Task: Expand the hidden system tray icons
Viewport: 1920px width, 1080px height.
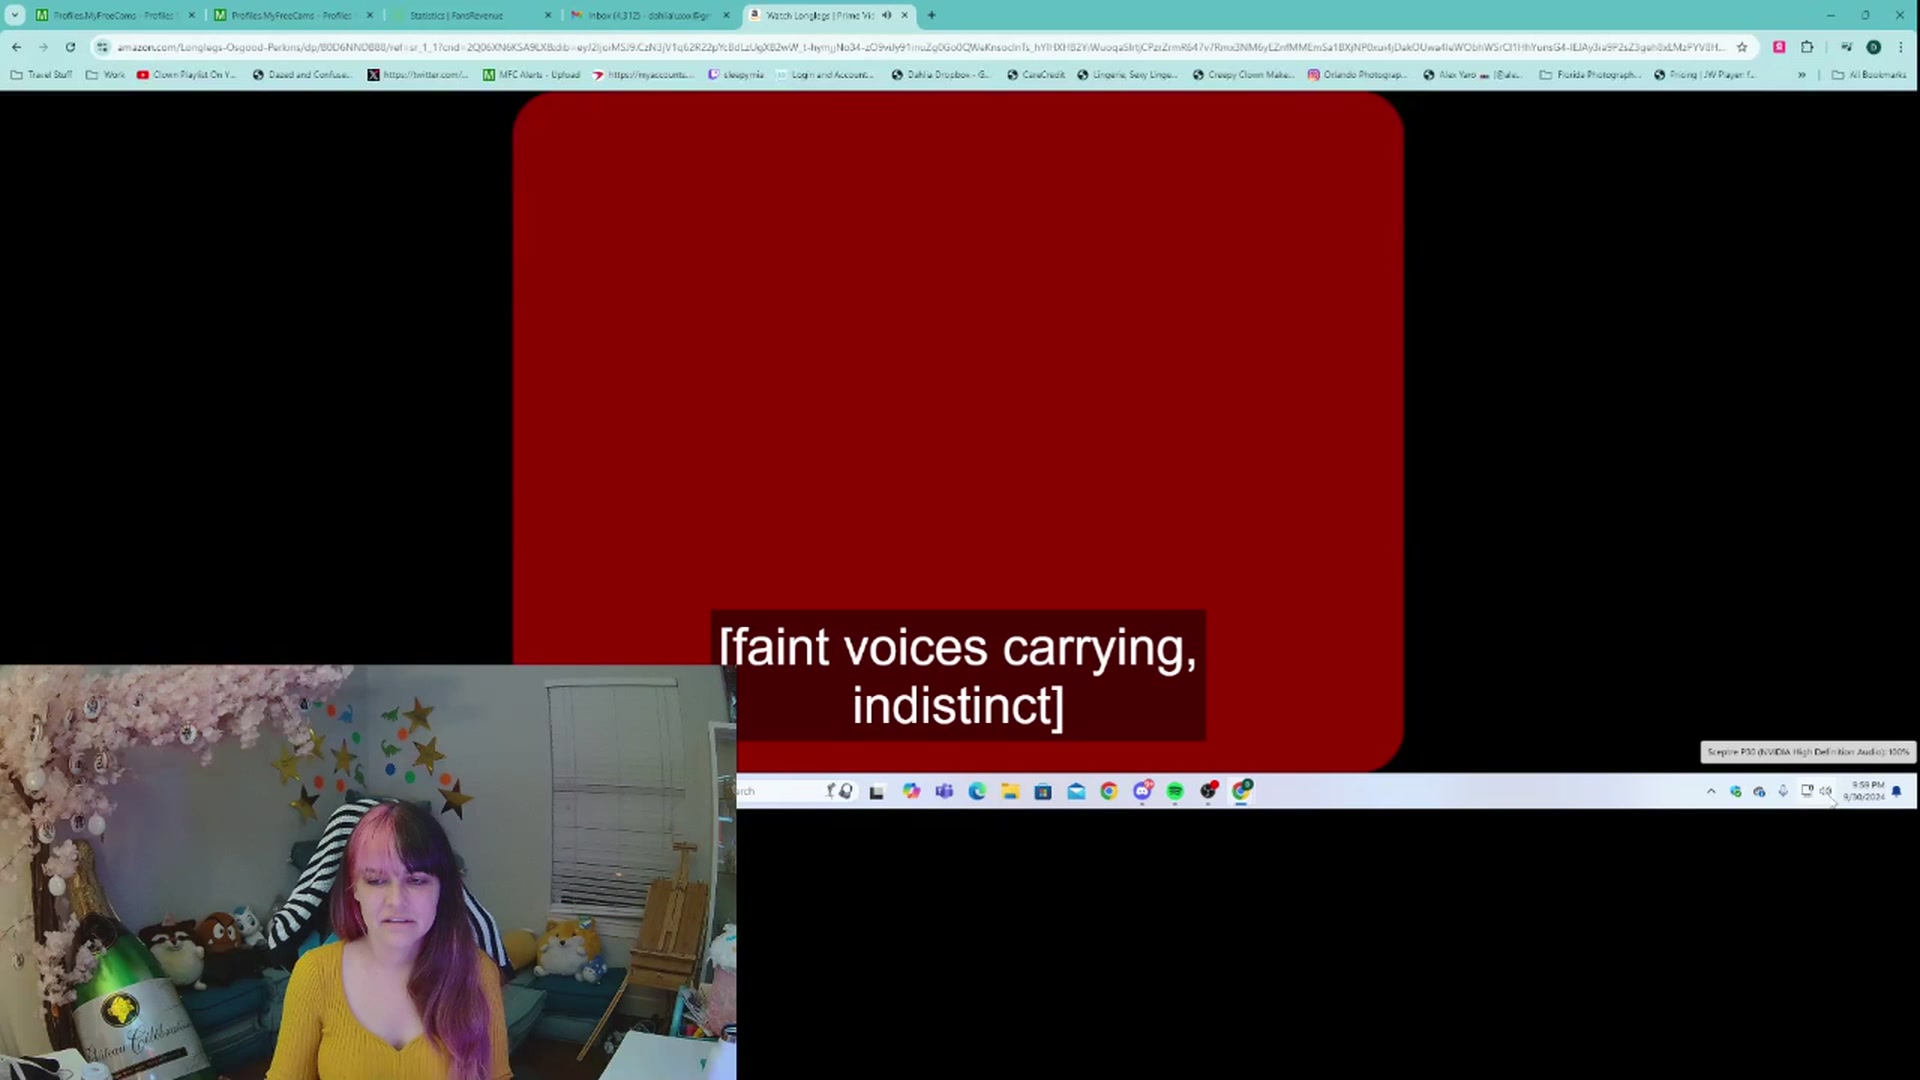Action: click(x=1711, y=791)
